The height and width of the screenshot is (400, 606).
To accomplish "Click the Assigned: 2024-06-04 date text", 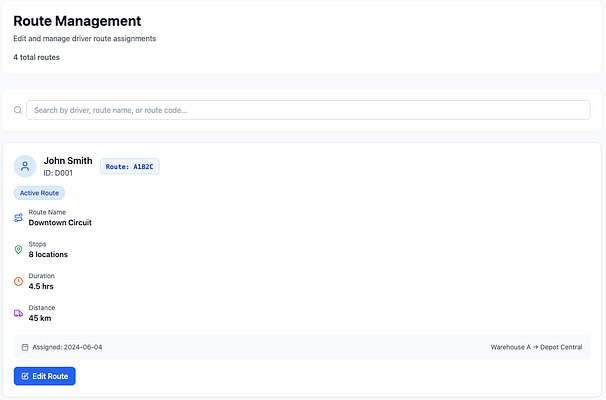I will [67, 347].
